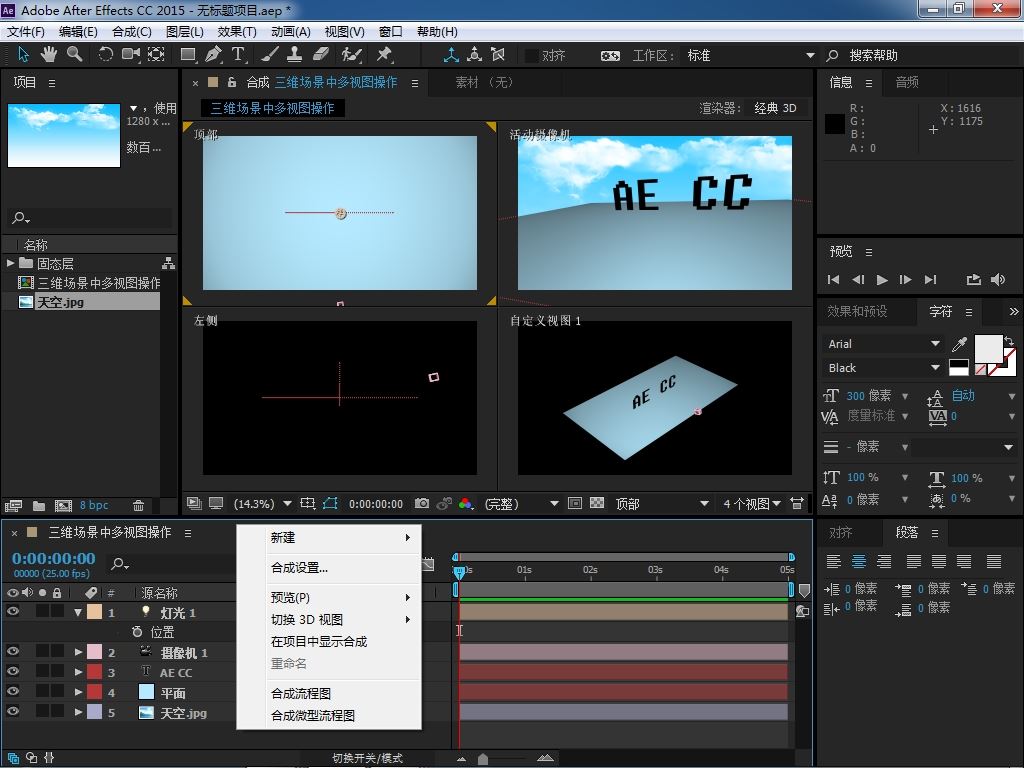Viewport: 1024px width, 768px height.
Task: Click 切换开关/模式 button
Action: point(368,758)
